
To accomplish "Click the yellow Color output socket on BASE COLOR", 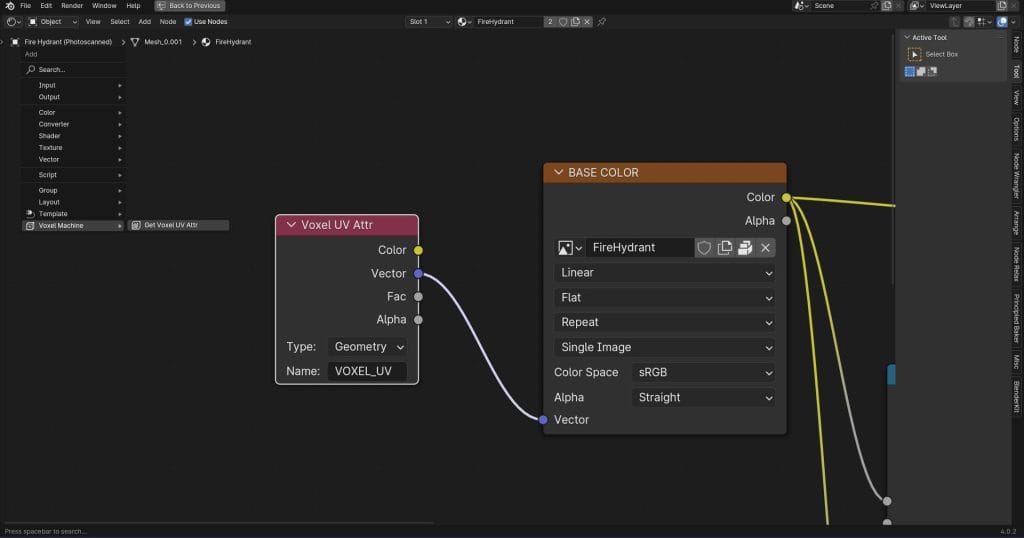I will (786, 197).
